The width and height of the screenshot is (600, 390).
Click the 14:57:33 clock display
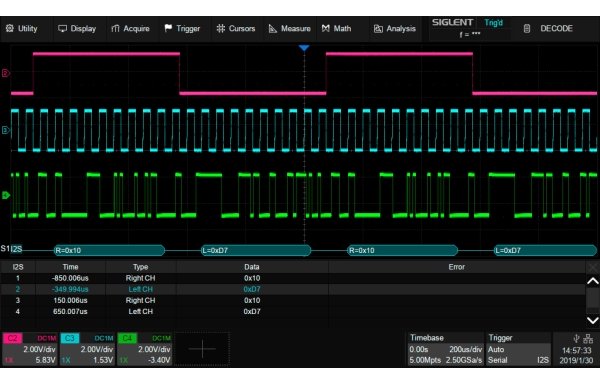coord(576,350)
